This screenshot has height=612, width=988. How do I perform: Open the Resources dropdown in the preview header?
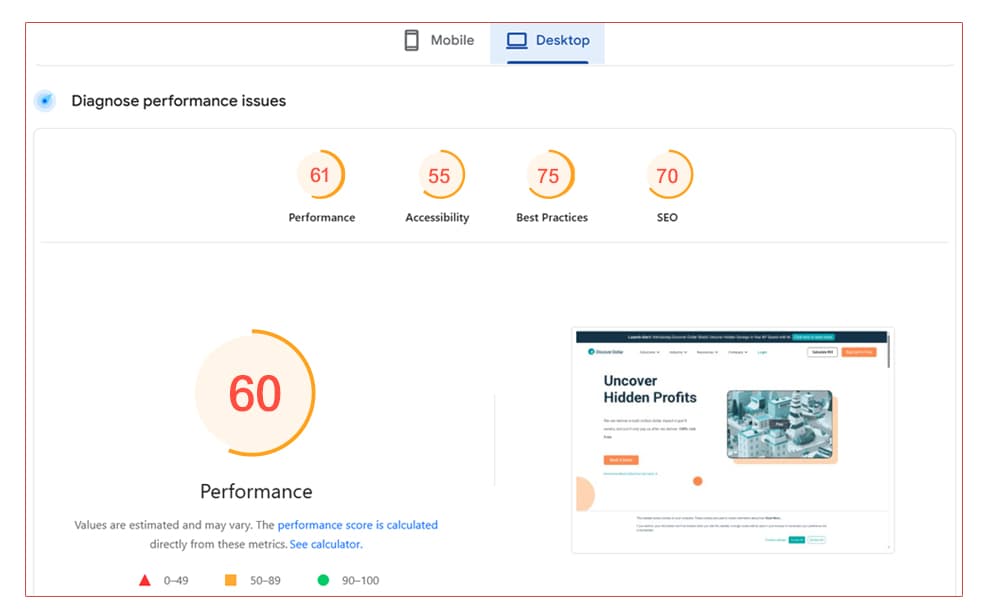point(707,352)
